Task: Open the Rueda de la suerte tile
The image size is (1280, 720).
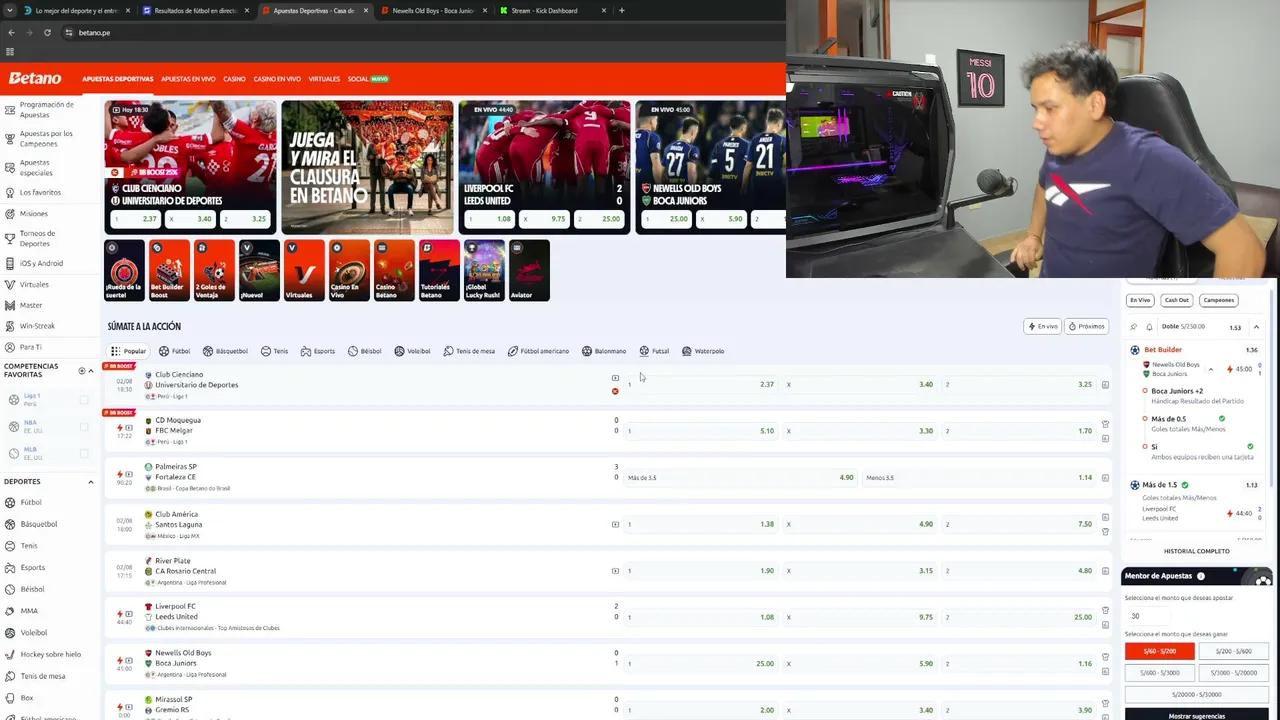Action: coord(124,270)
